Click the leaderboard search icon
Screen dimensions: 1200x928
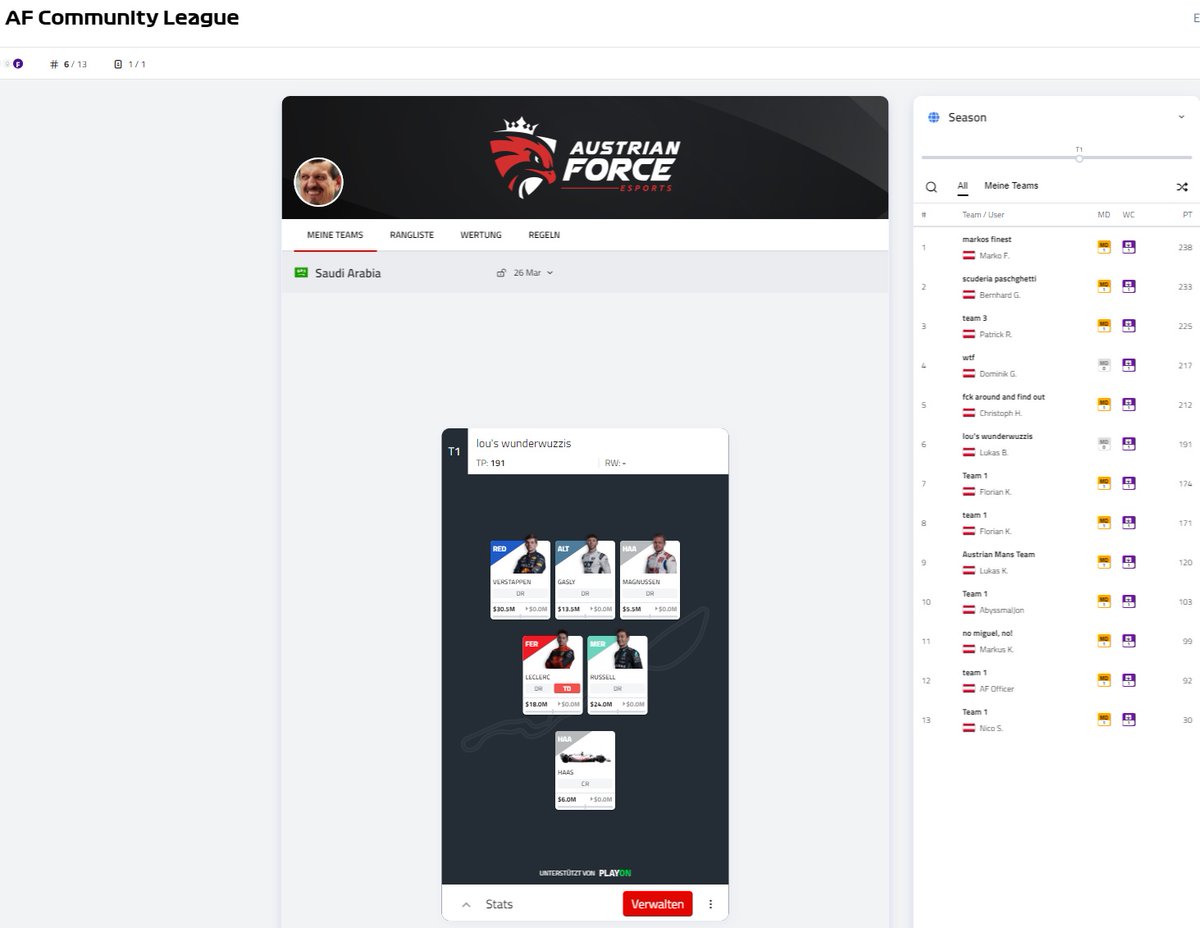(x=931, y=186)
